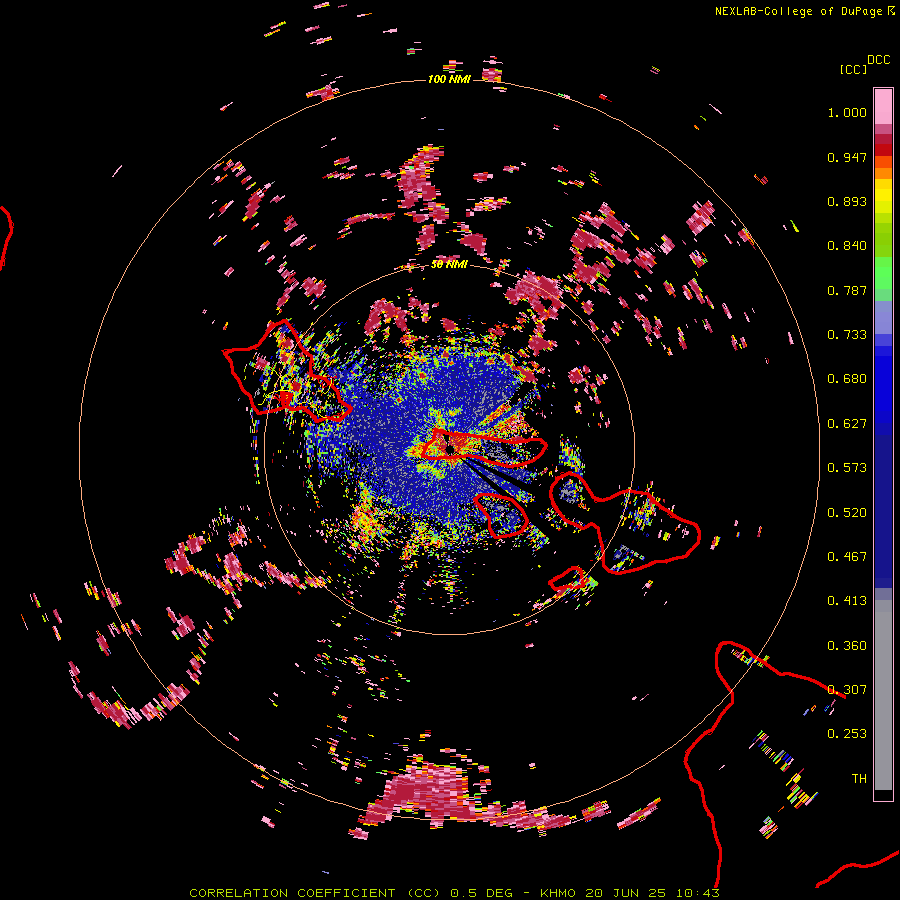Click the 100 NMI range ring label
Screen dimensions: 900x900
coord(449,79)
